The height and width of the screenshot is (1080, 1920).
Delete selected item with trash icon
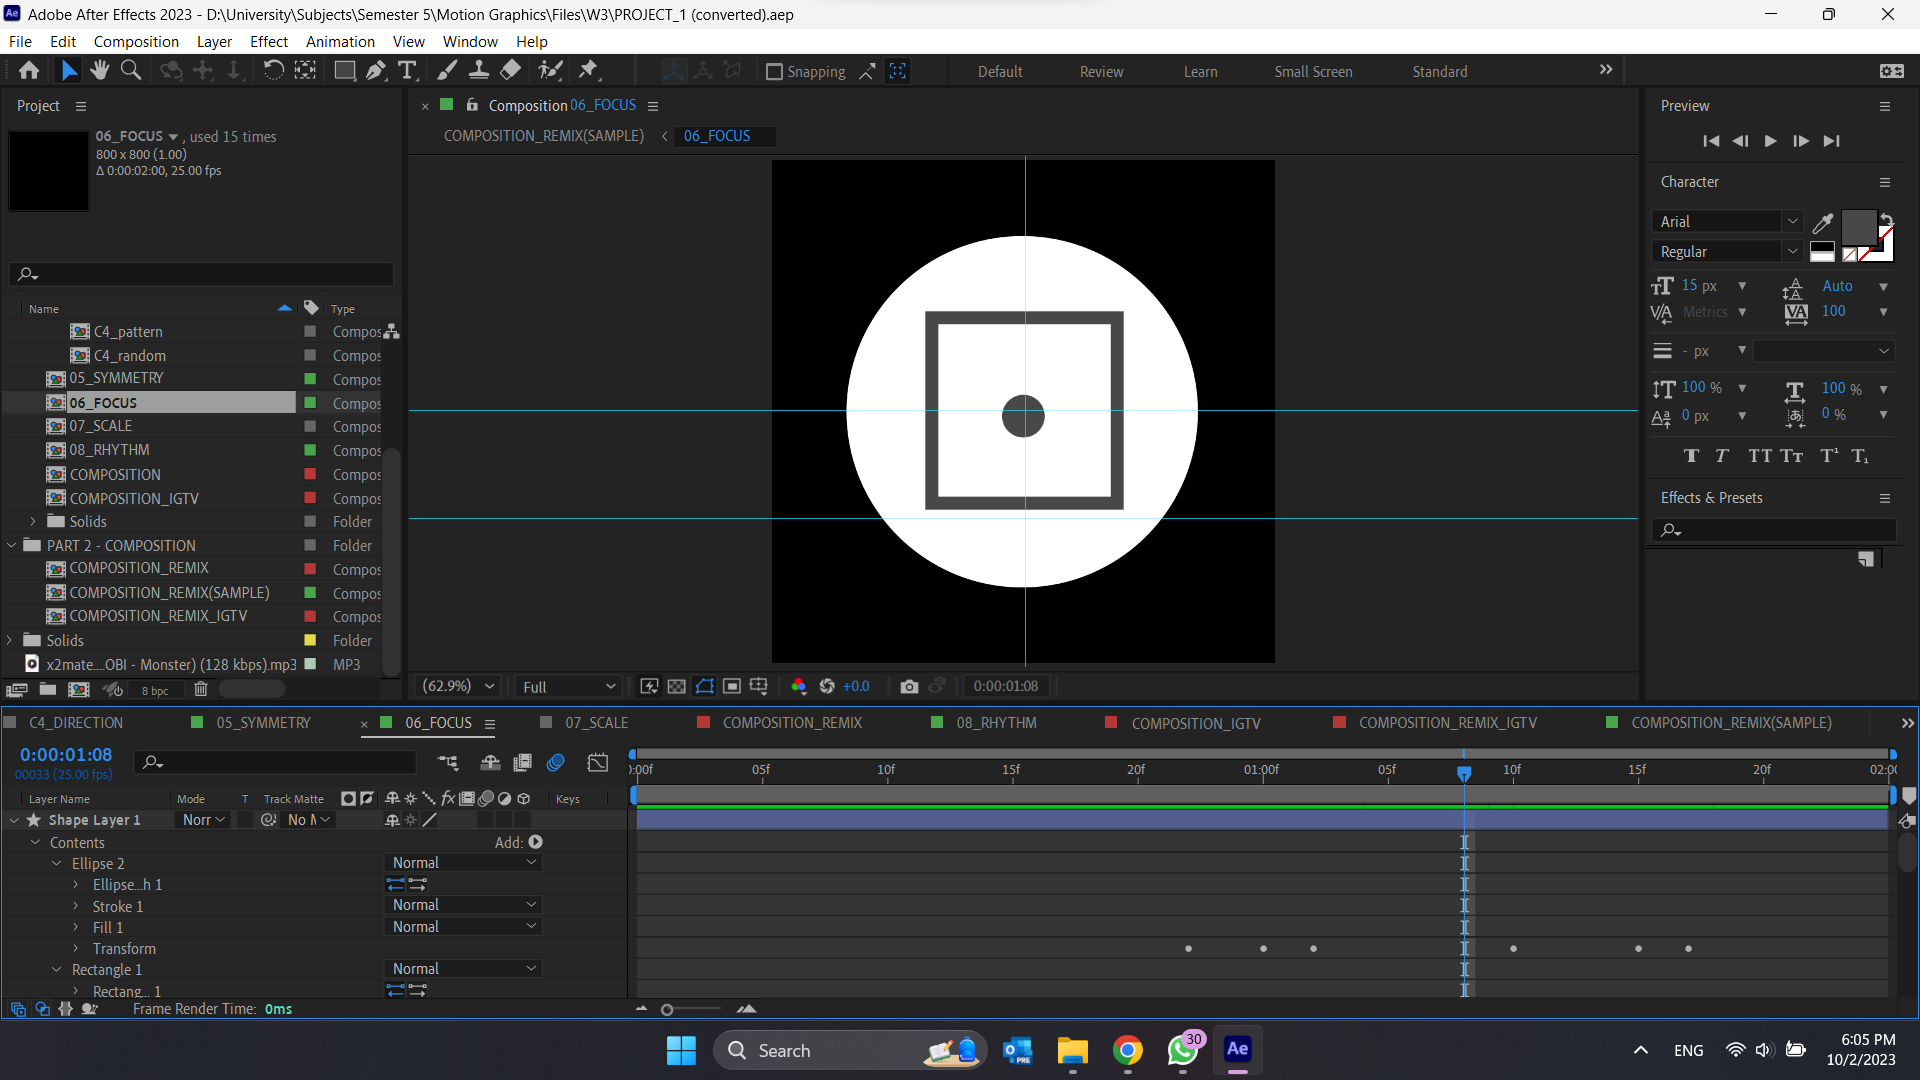pyautogui.click(x=200, y=689)
